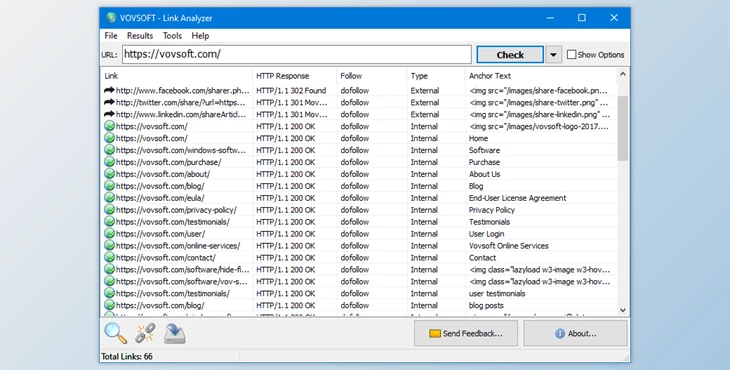Click green check icon of online-services row
Viewport: 730px width, 370px height.
tap(109, 245)
